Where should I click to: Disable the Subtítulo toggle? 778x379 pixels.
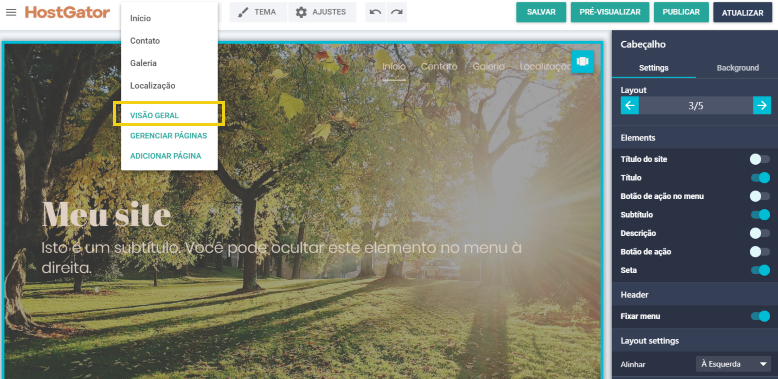click(x=760, y=215)
